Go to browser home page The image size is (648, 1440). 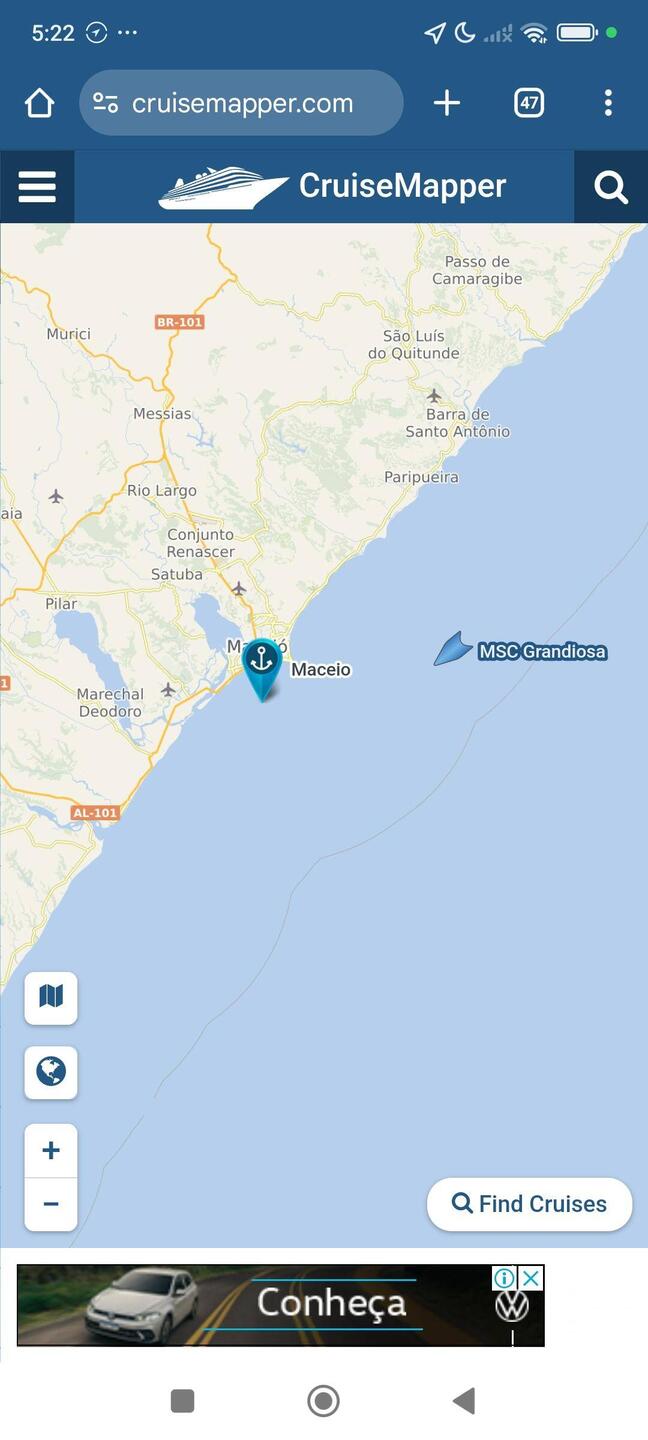(39, 103)
